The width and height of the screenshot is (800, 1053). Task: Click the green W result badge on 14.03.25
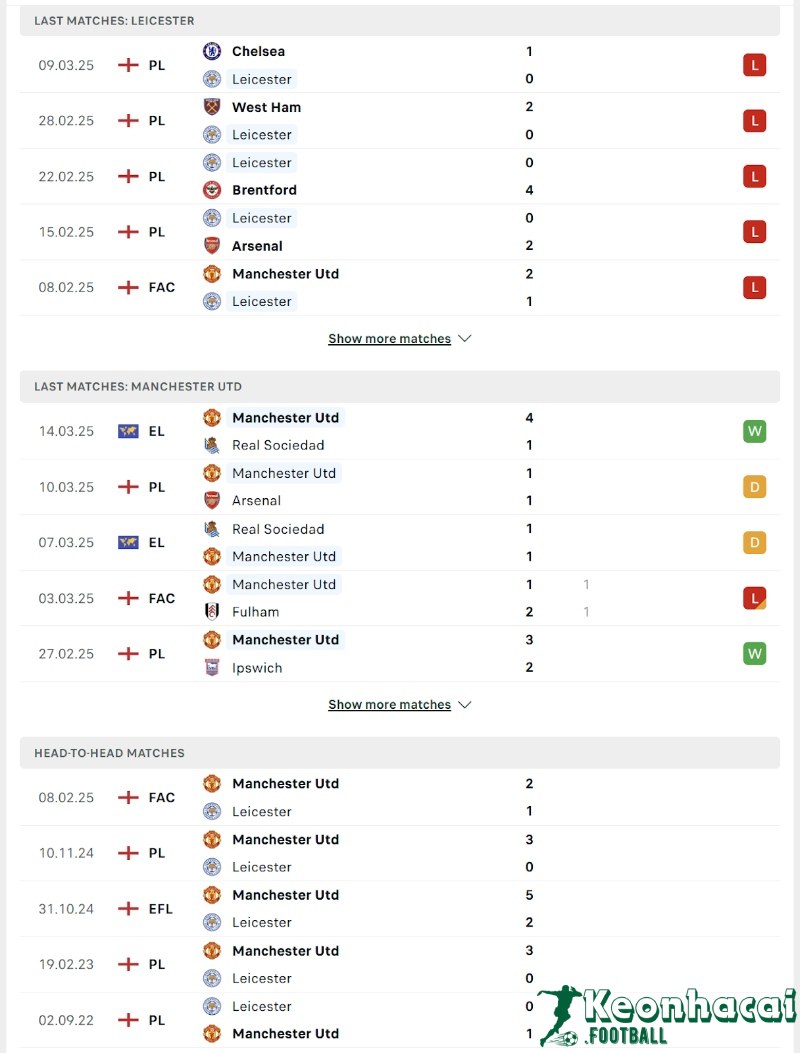tap(755, 431)
